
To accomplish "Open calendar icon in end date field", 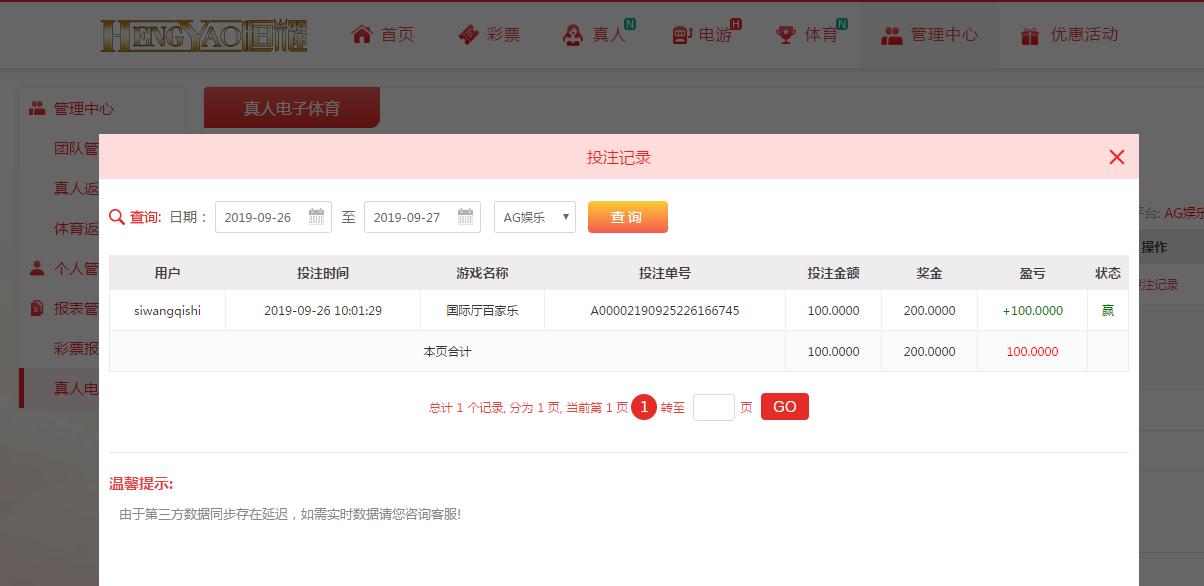I will pos(465,216).
